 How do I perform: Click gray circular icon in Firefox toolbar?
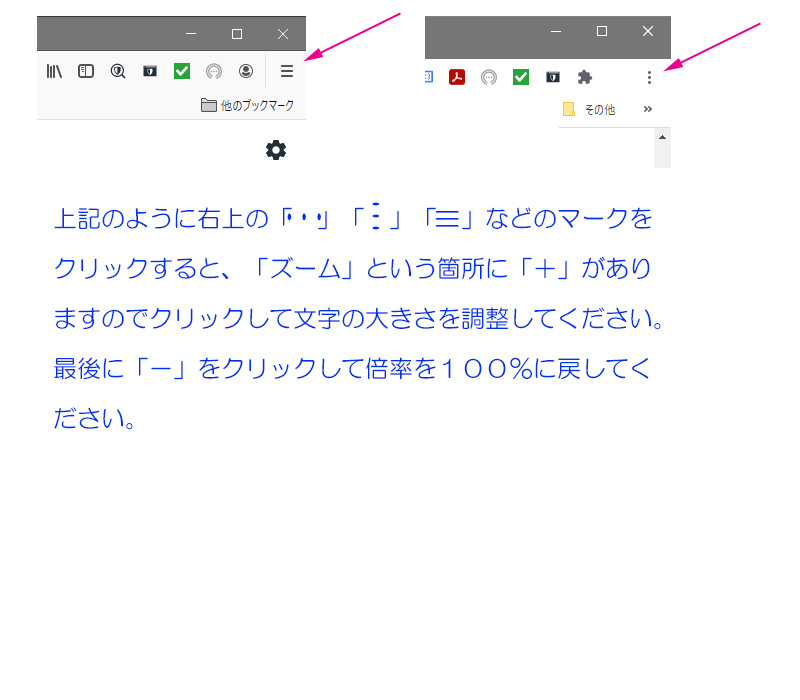pyautogui.click(x=213, y=71)
